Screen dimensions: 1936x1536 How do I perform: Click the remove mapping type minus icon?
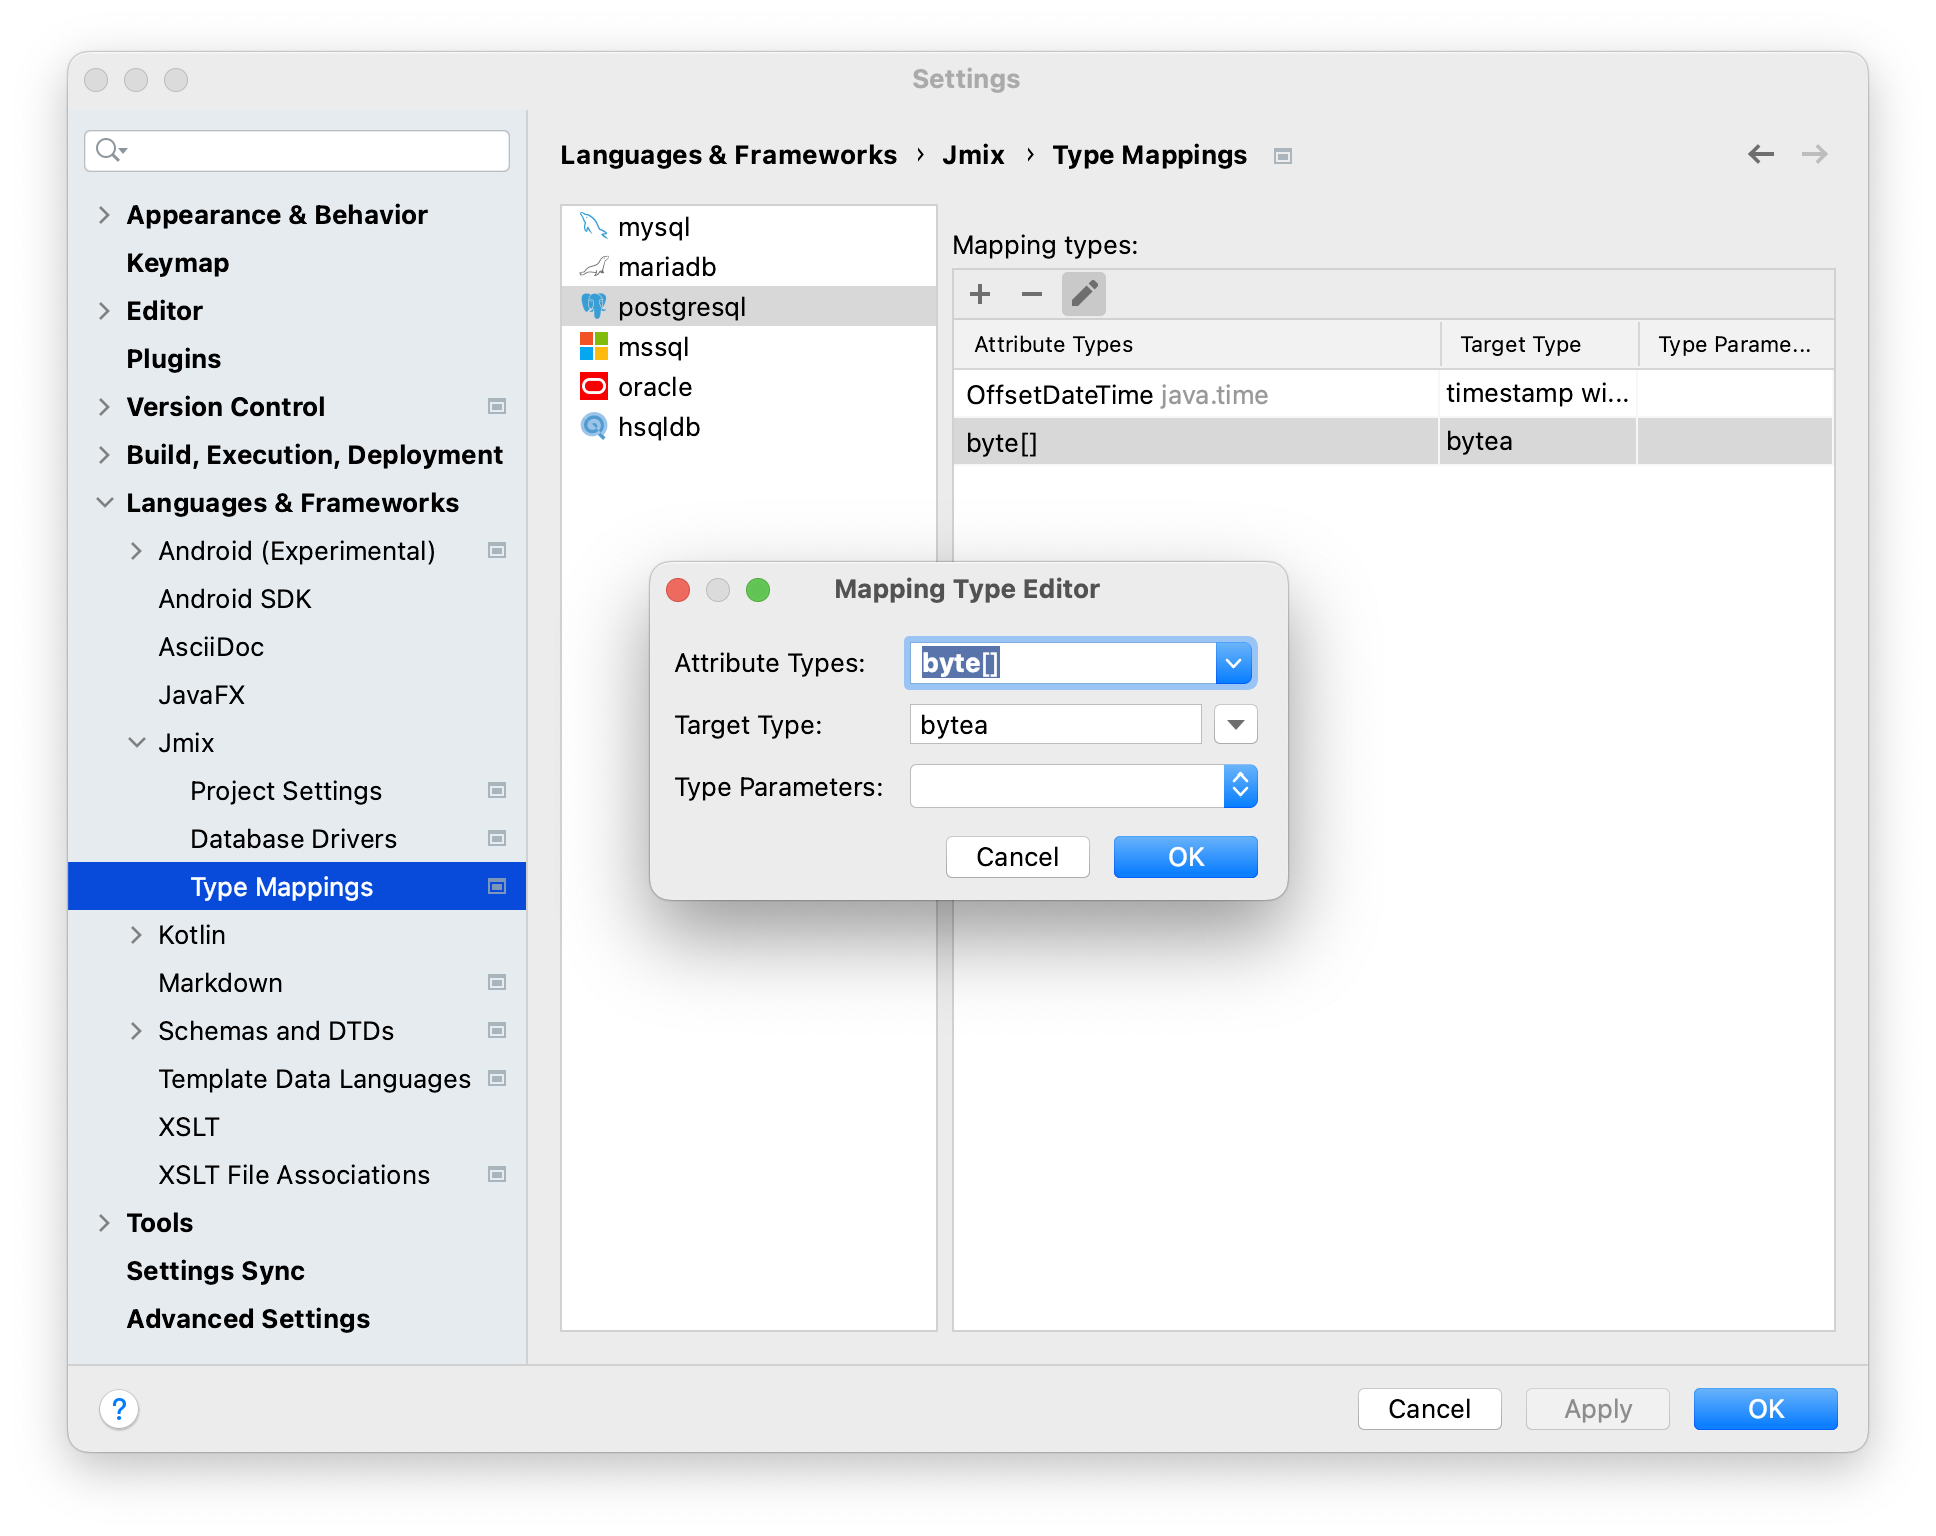point(1032,294)
